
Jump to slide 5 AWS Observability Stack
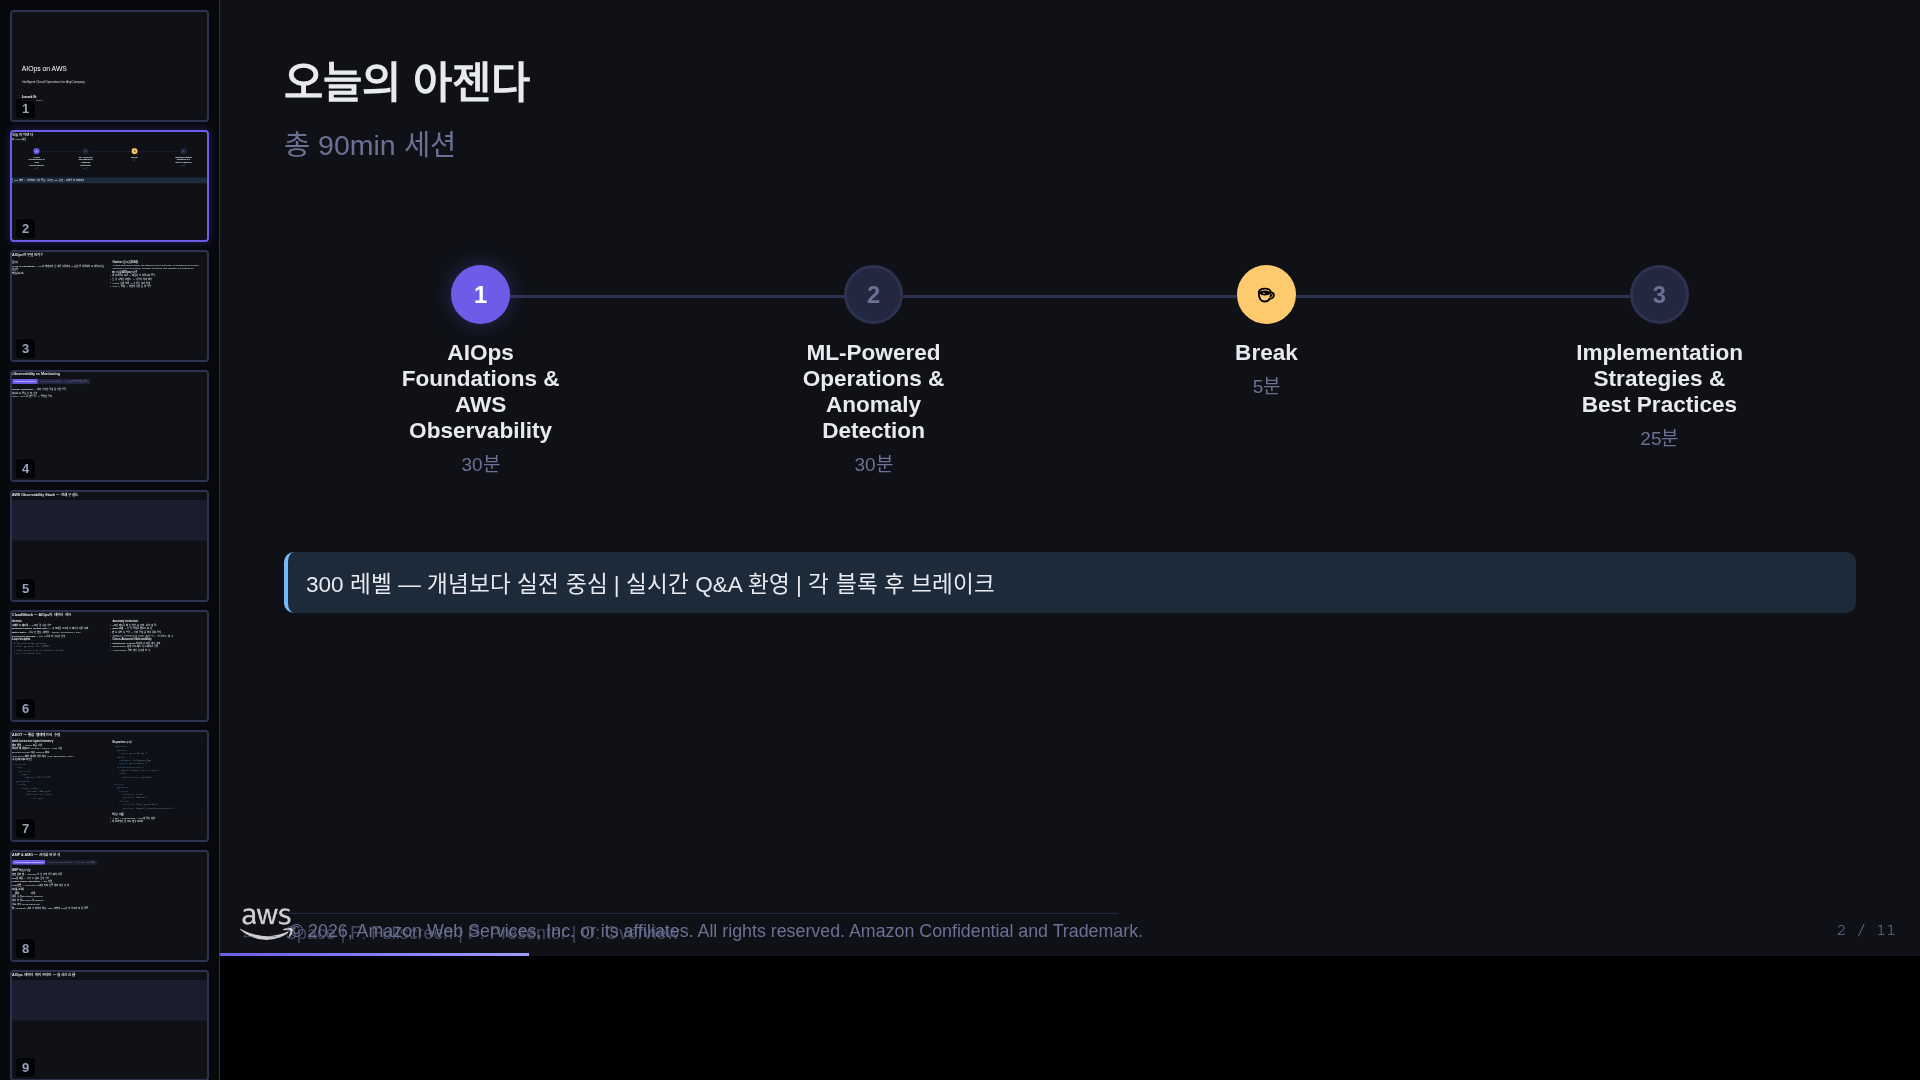pyautogui.click(x=109, y=546)
